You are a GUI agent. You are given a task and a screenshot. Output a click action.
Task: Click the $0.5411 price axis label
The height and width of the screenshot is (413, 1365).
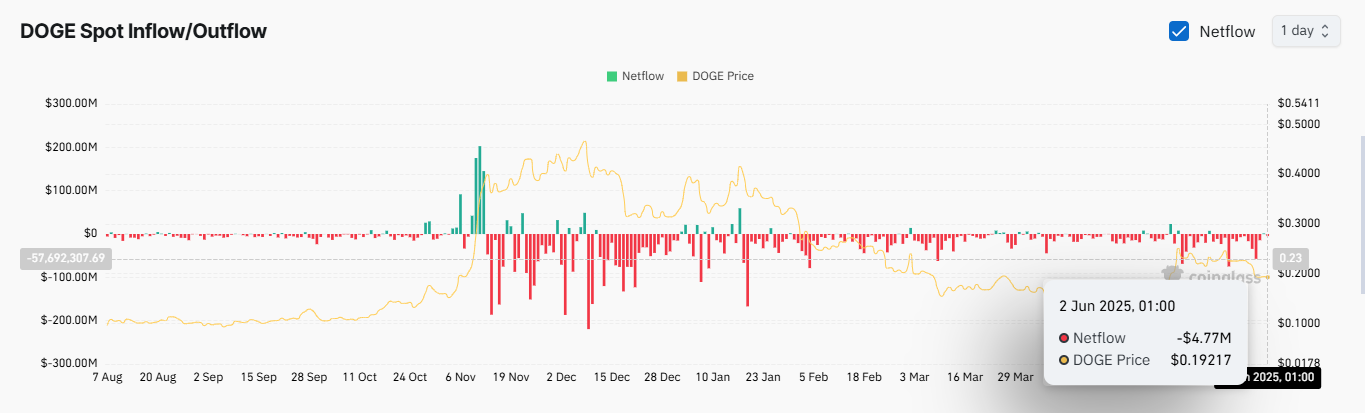pos(1299,103)
